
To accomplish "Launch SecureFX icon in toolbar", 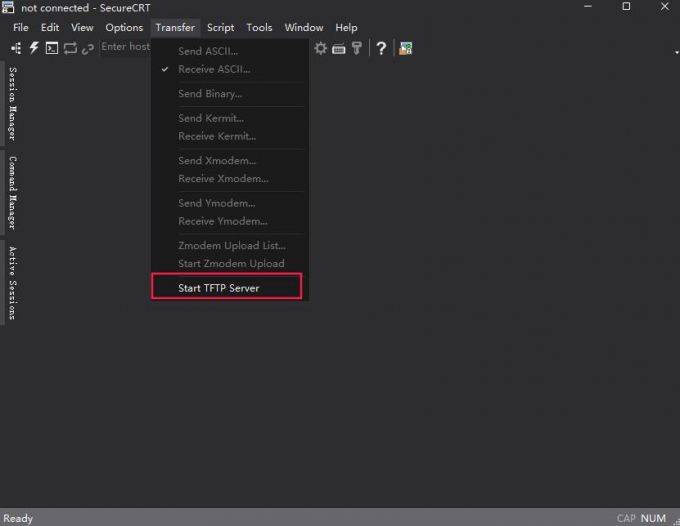I will [x=405, y=48].
